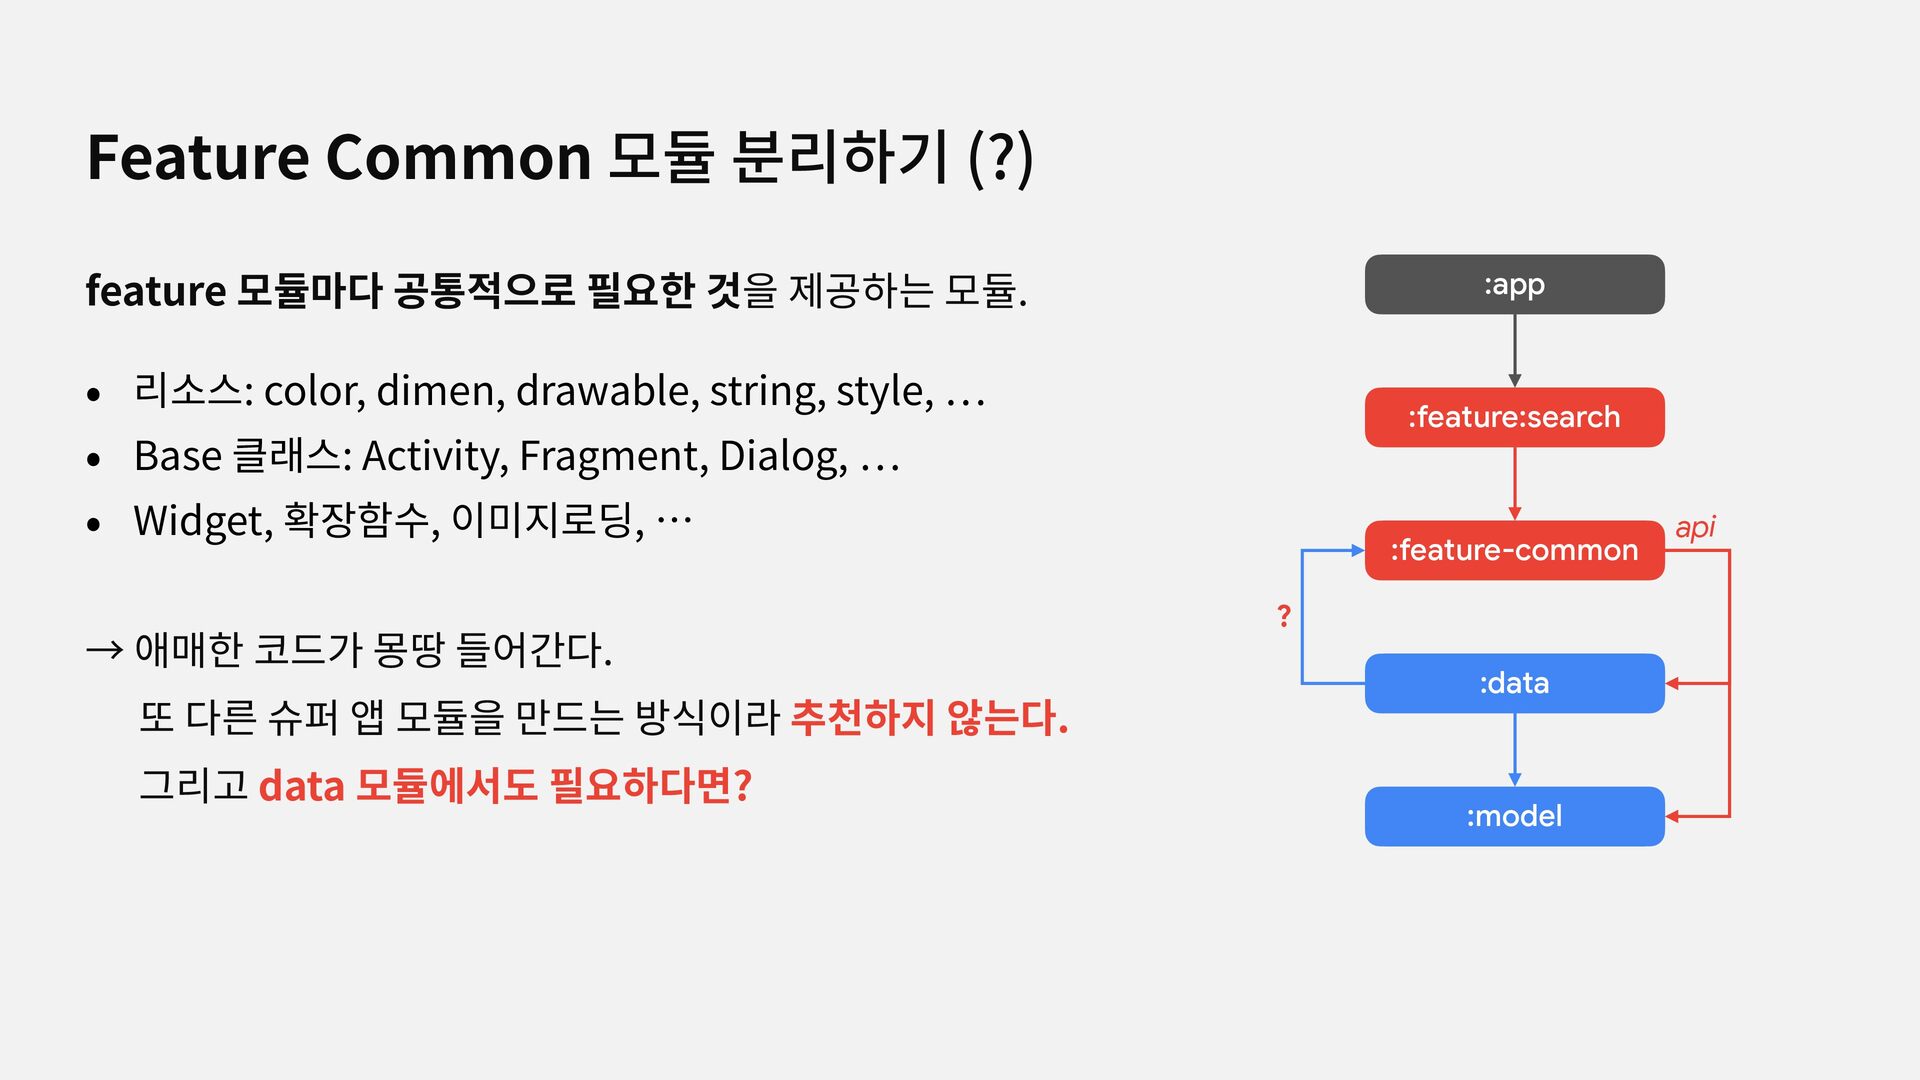Click the red text 추천하지 않는다
Viewport: 1920px width, 1080px height.
(x=929, y=717)
